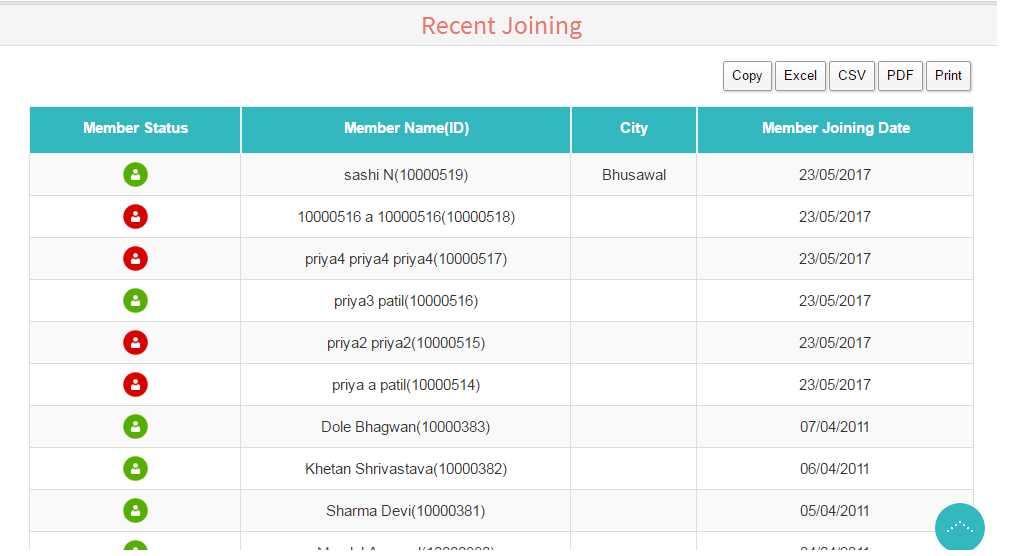Click red status icon for member 10000518
1011x556 pixels.
coord(136,217)
